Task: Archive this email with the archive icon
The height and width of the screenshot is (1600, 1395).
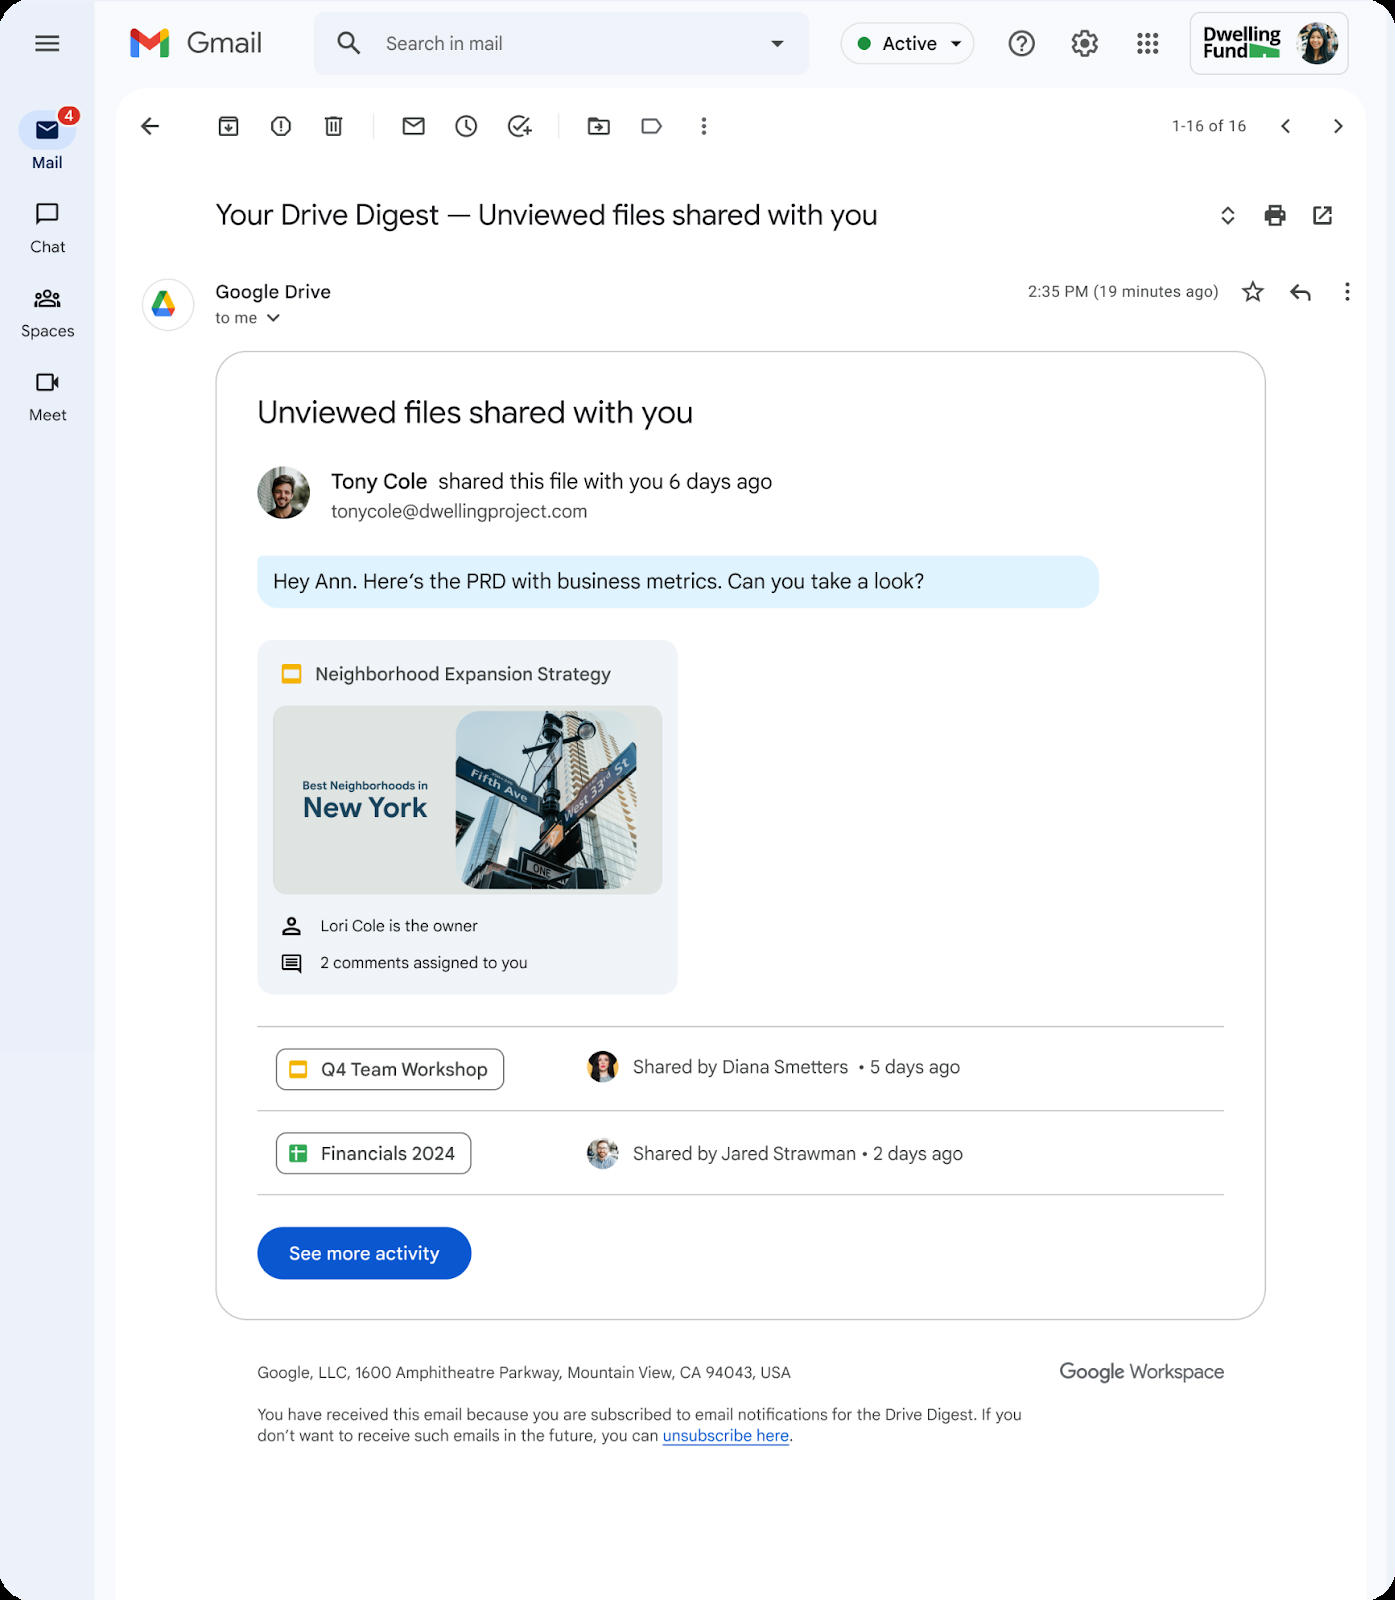Action: pyautogui.click(x=228, y=126)
